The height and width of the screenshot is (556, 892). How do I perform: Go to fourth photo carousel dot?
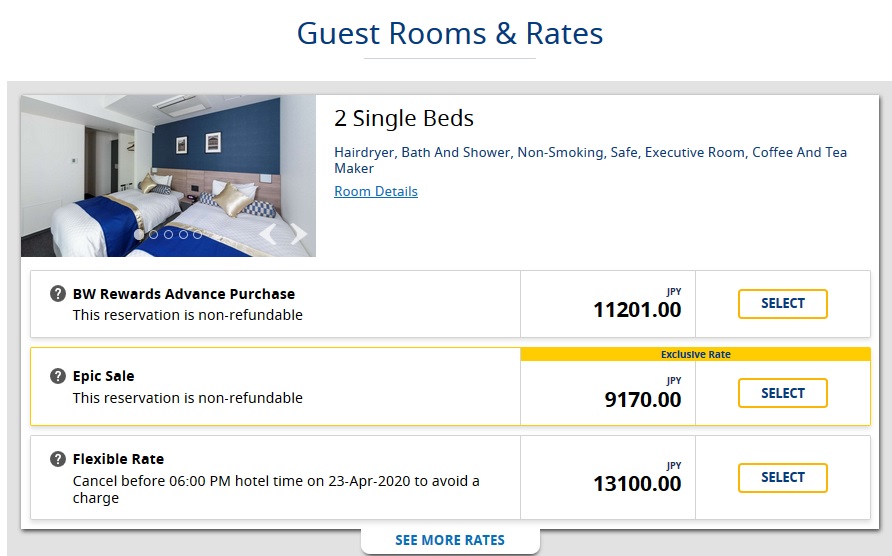[x=183, y=234]
